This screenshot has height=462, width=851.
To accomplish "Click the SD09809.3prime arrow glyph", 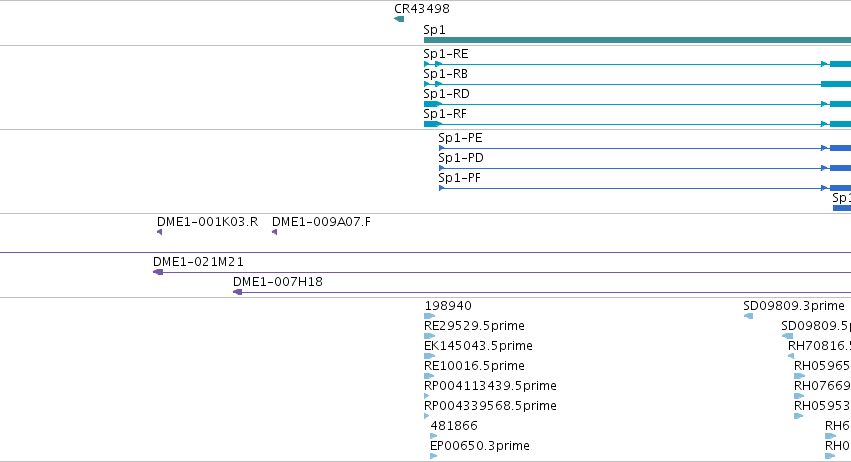I will pos(748,316).
